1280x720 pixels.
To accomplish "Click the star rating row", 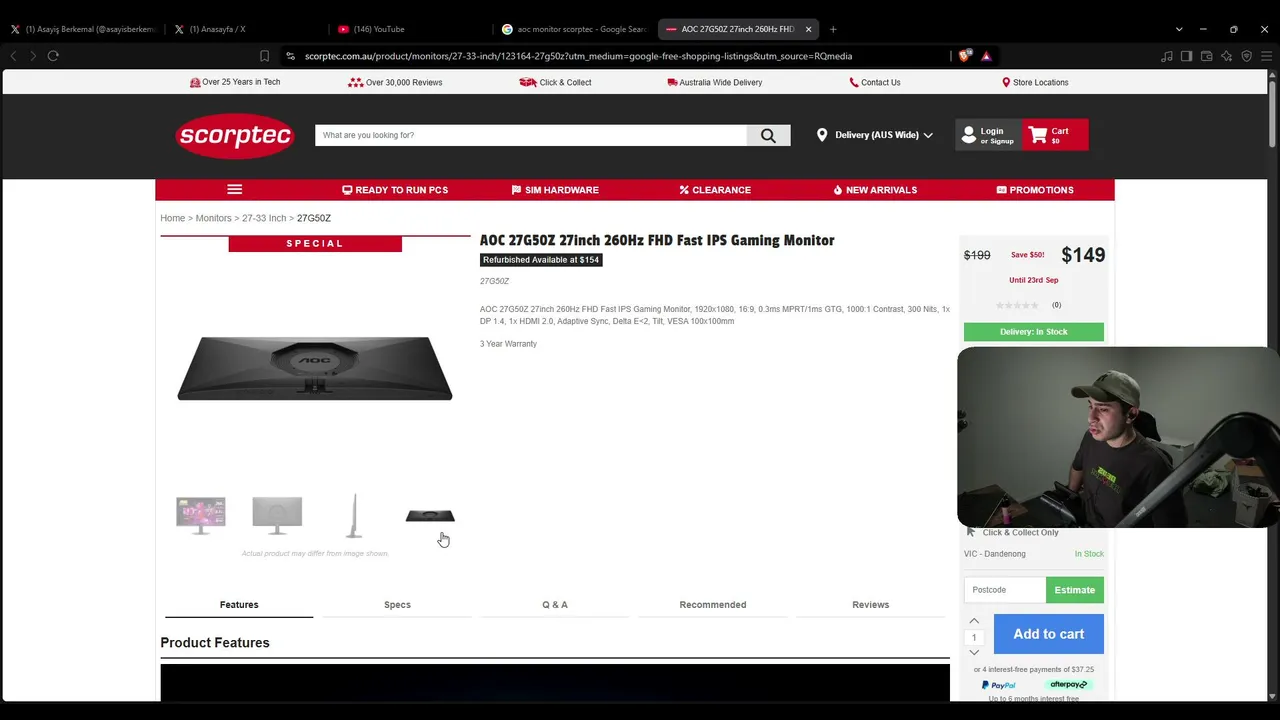I will [x=1017, y=305].
